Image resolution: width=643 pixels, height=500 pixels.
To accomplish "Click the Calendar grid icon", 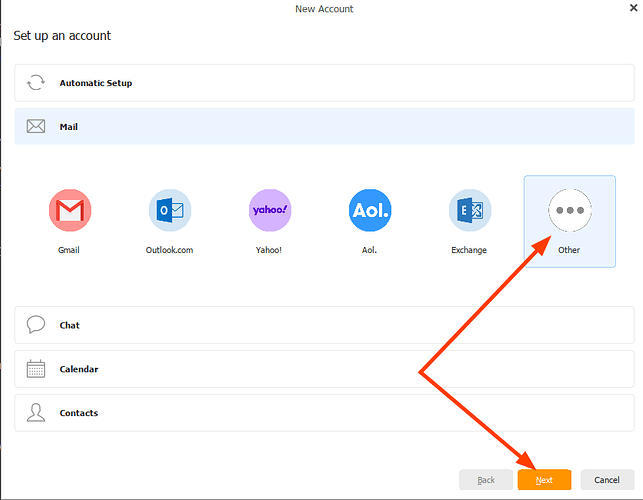I will (x=36, y=369).
